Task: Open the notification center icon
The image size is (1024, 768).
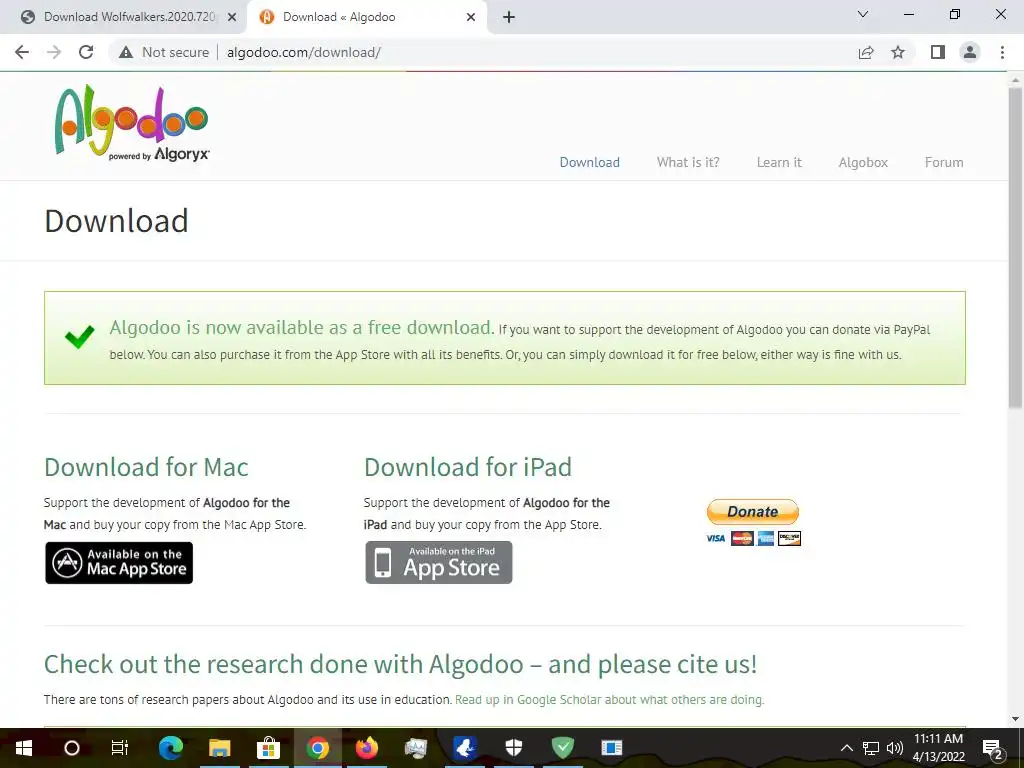Action: pos(992,748)
